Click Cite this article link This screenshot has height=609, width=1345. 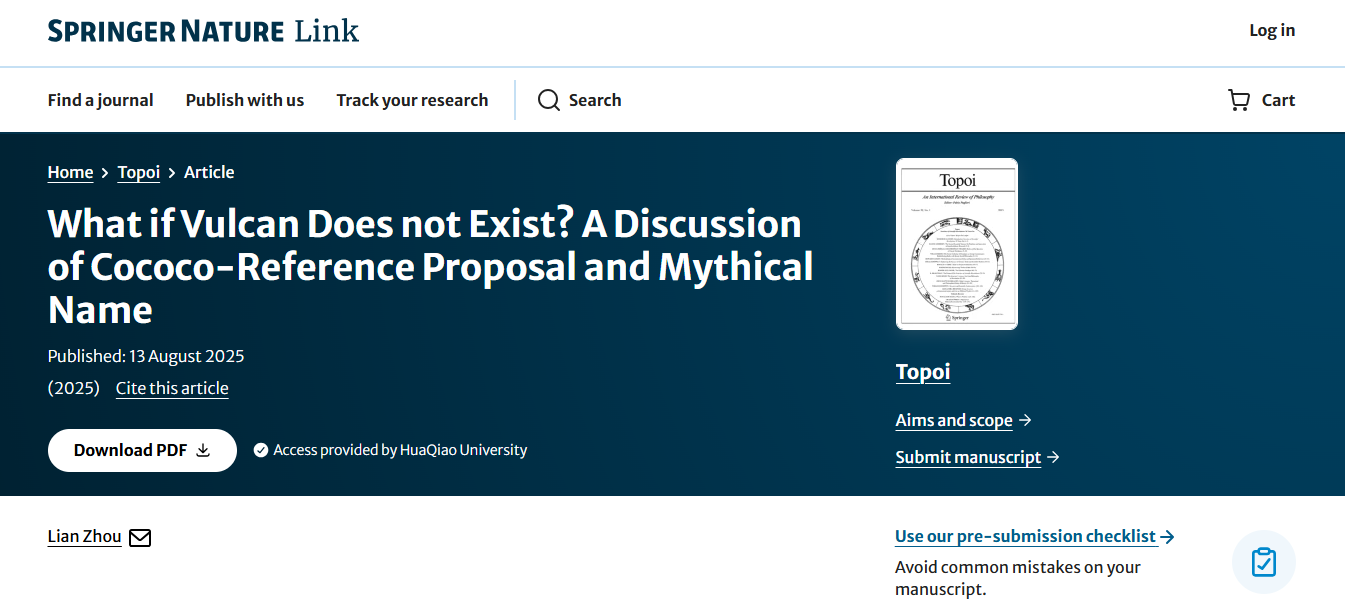pyautogui.click(x=172, y=388)
